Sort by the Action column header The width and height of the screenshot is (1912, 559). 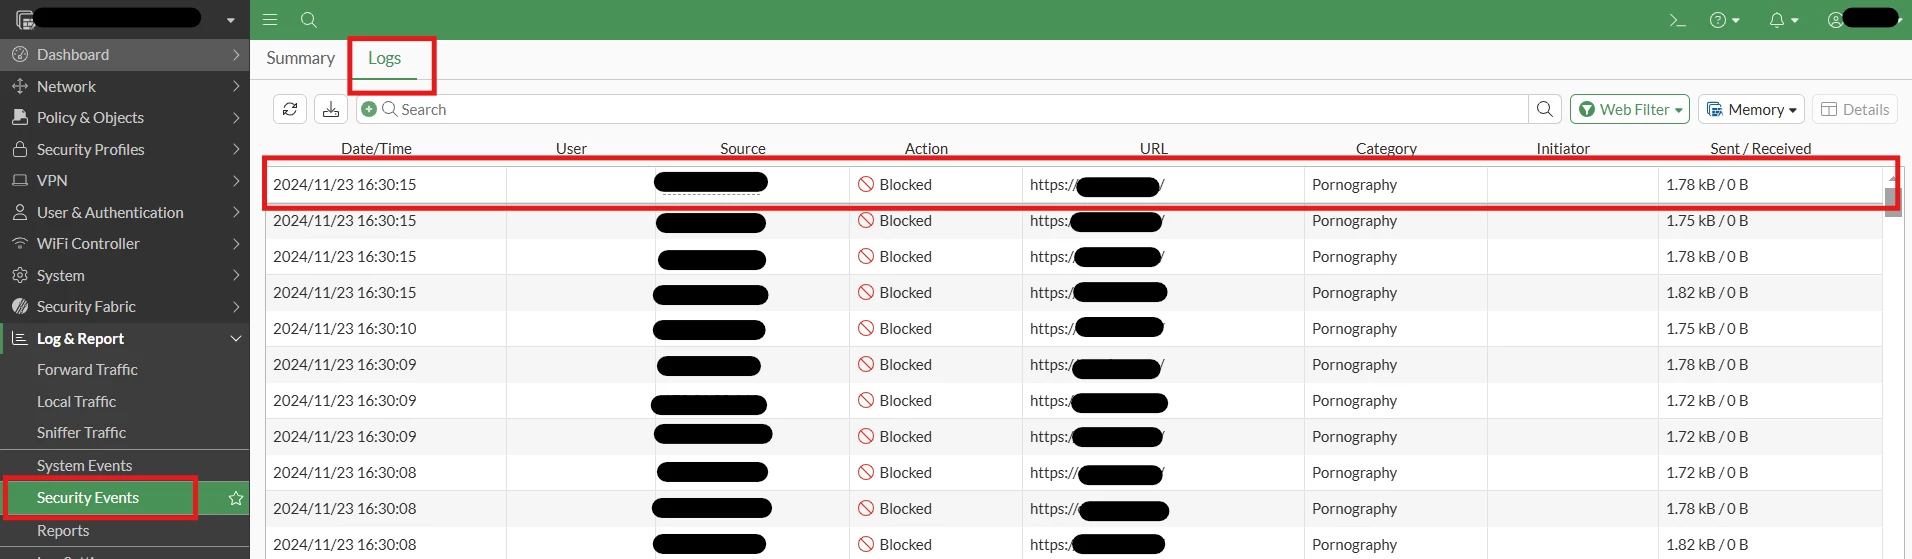(926, 149)
